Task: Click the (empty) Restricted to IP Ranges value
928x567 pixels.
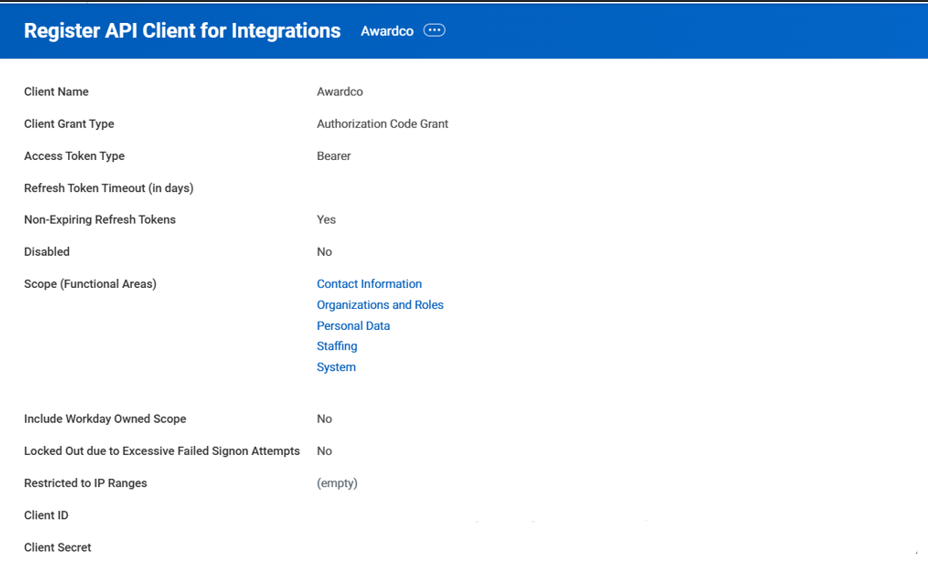Action: coord(337,483)
